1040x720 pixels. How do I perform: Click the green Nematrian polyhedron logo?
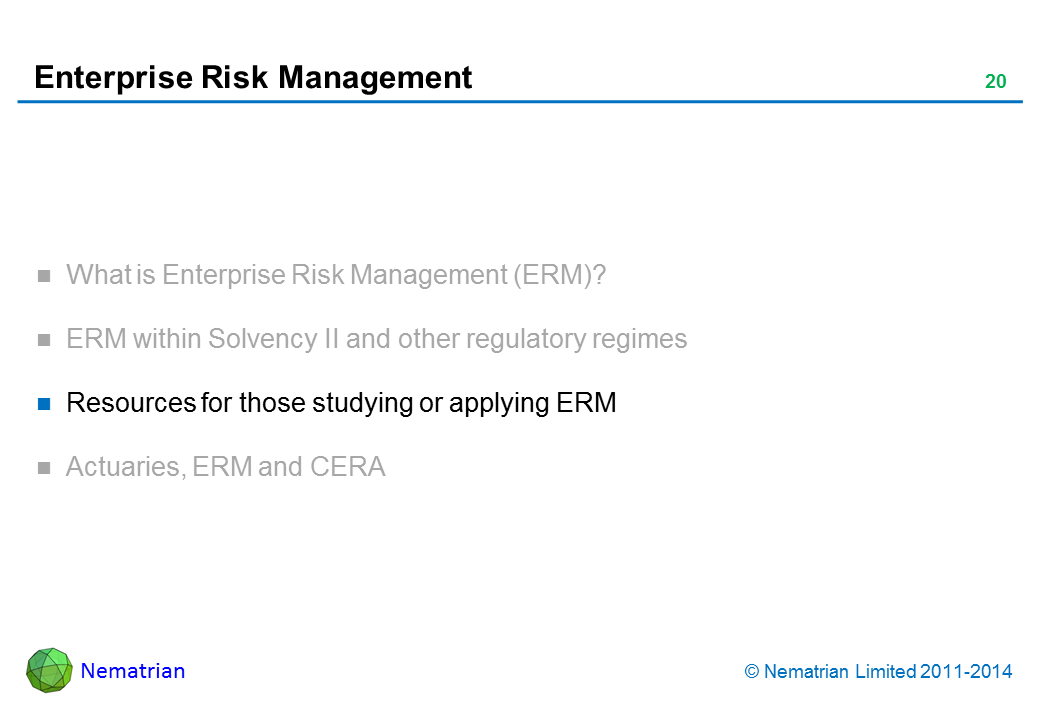click(x=49, y=670)
